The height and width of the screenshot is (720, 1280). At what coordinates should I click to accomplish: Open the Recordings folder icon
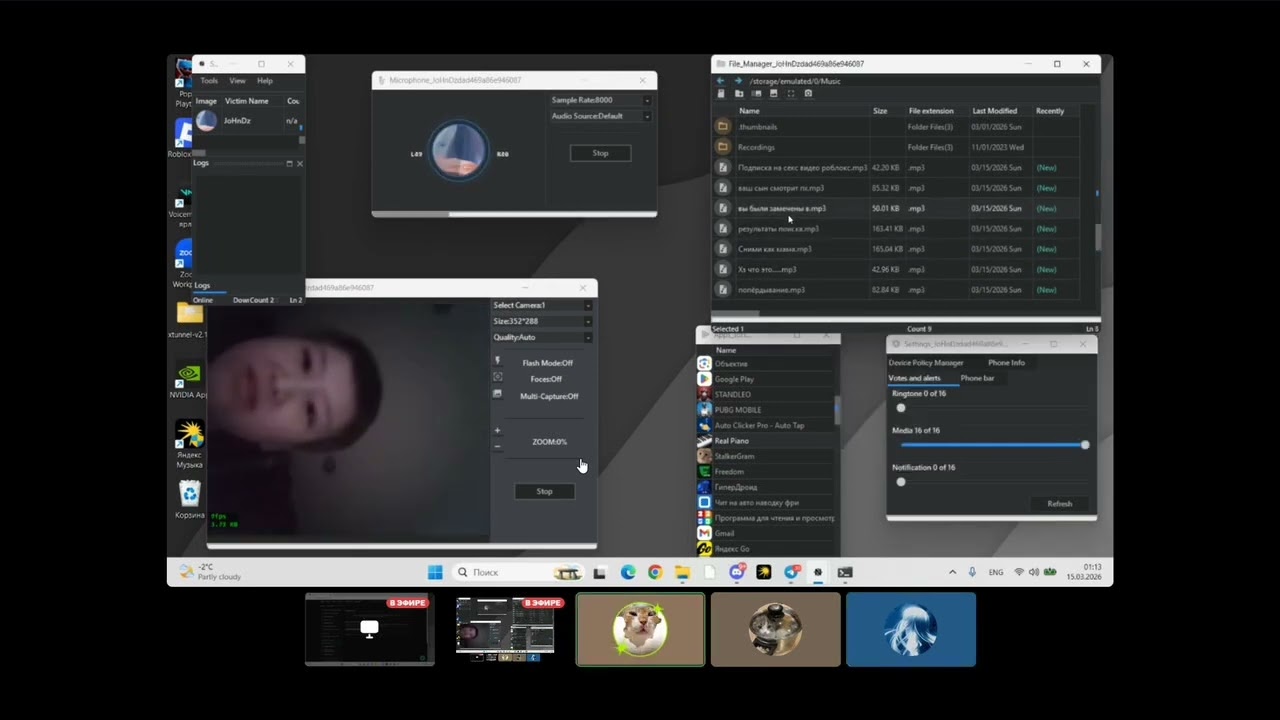[x=722, y=147]
